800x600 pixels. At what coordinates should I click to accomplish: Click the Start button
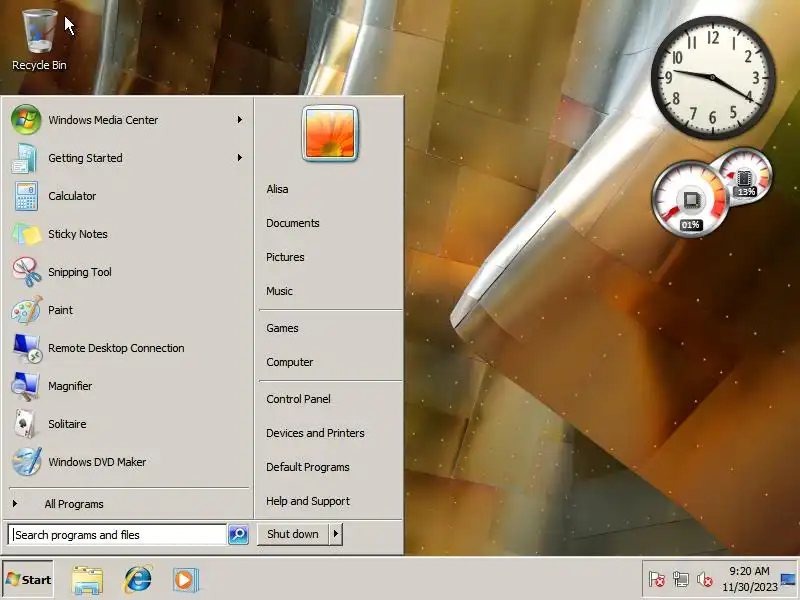pyautogui.click(x=28, y=580)
